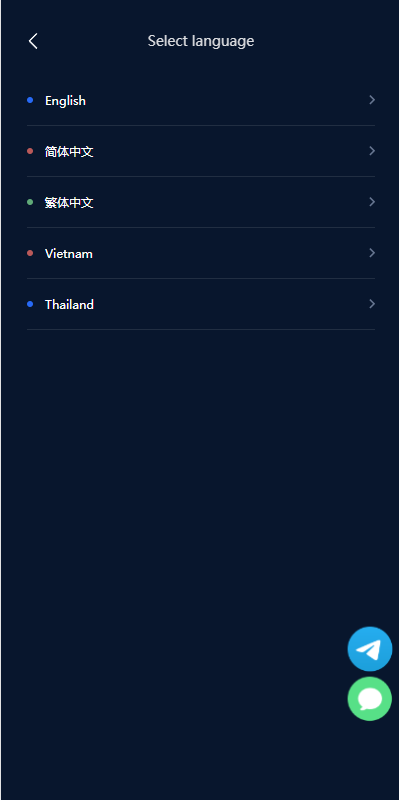The image size is (399, 800).
Task: Choose the Vietnam language label
Action: click(69, 254)
